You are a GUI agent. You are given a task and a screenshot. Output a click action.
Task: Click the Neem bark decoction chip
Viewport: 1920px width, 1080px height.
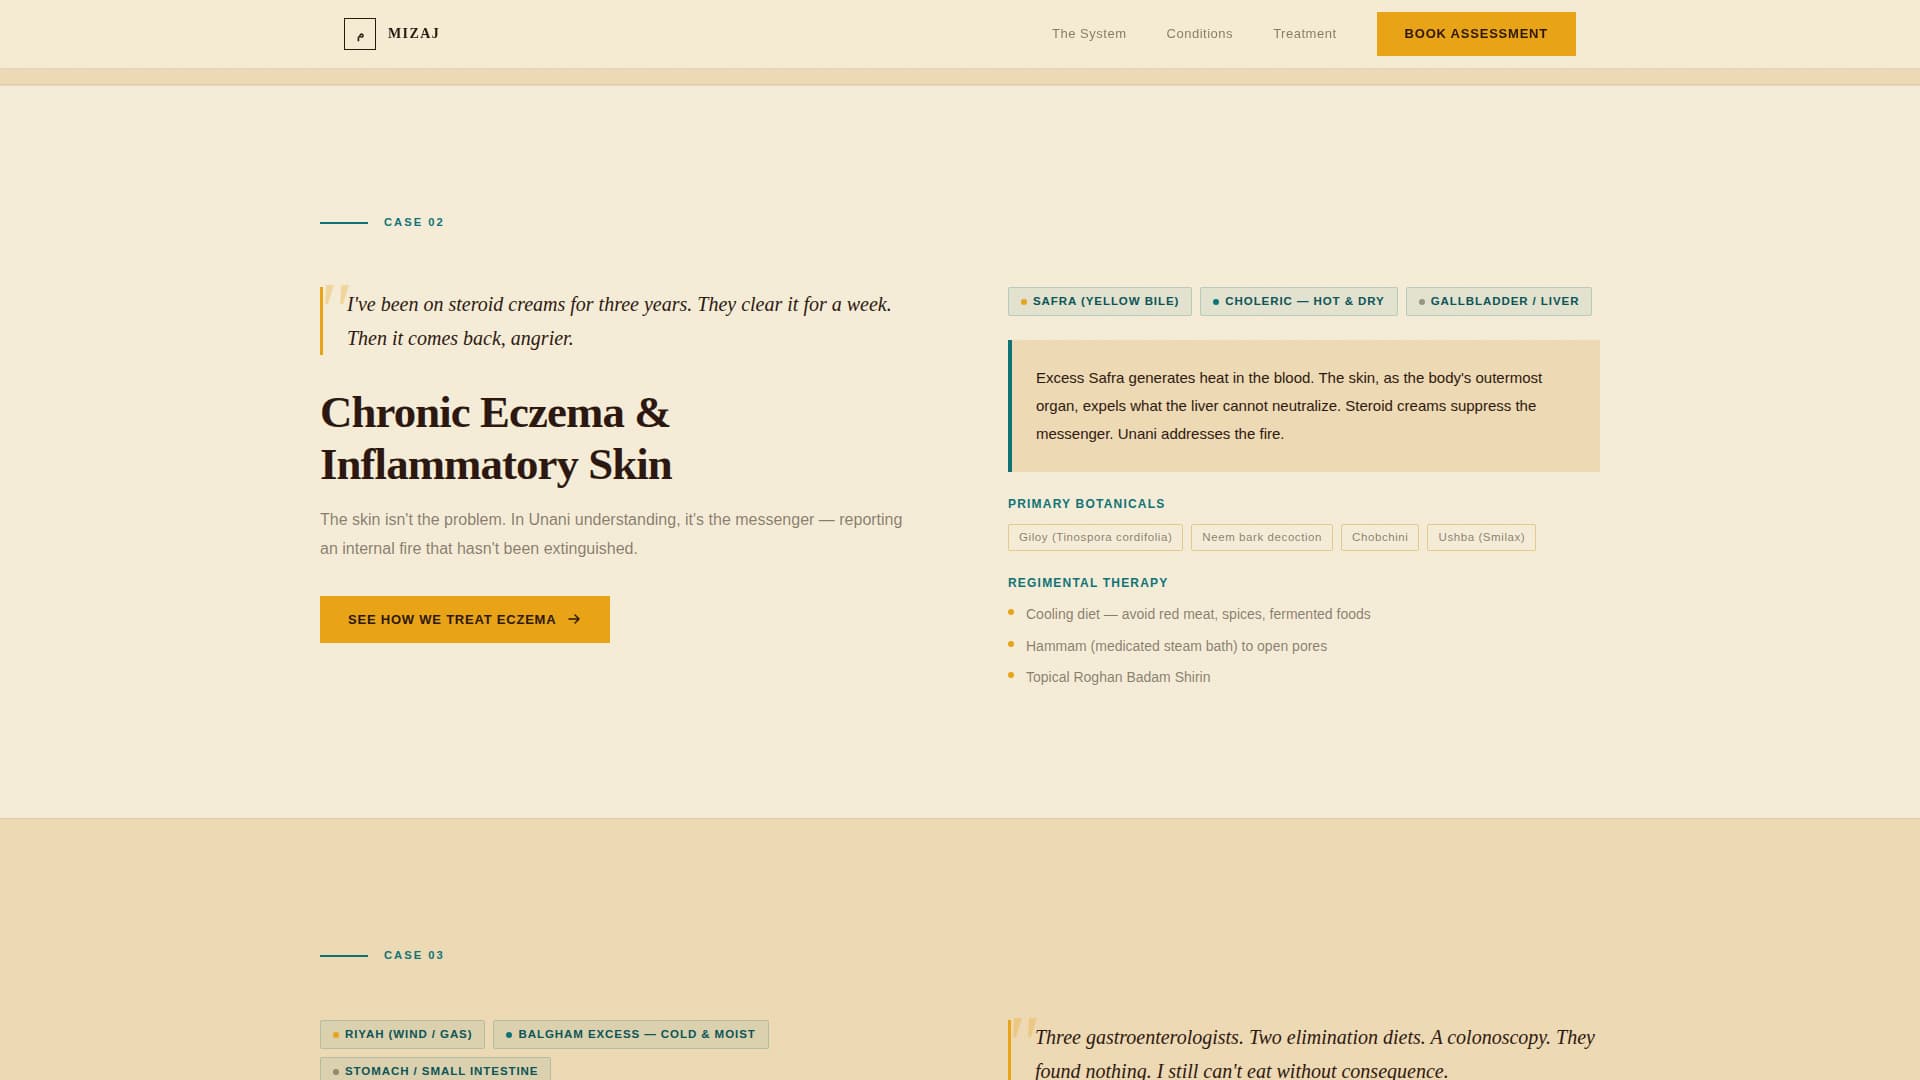1262,537
